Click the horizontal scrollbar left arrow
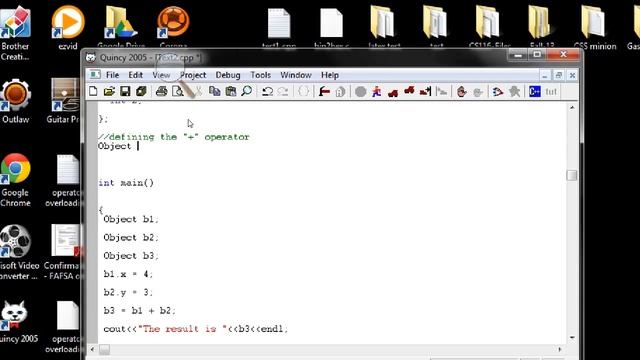The image size is (640, 360). [x=93, y=349]
